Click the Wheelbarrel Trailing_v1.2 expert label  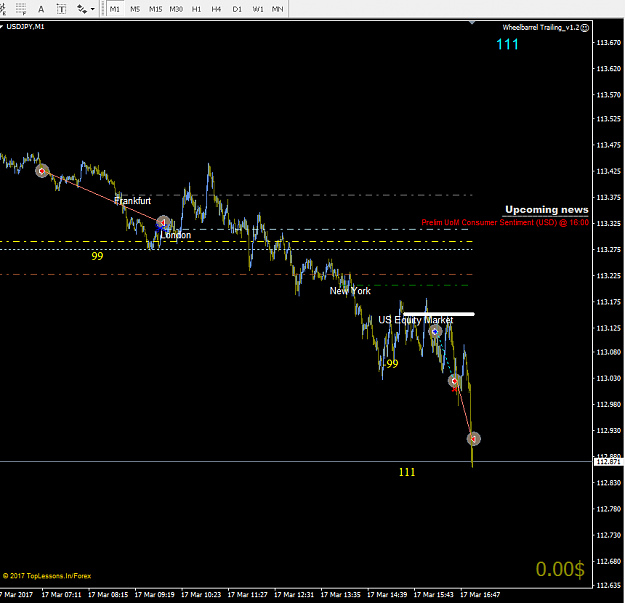click(540, 27)
